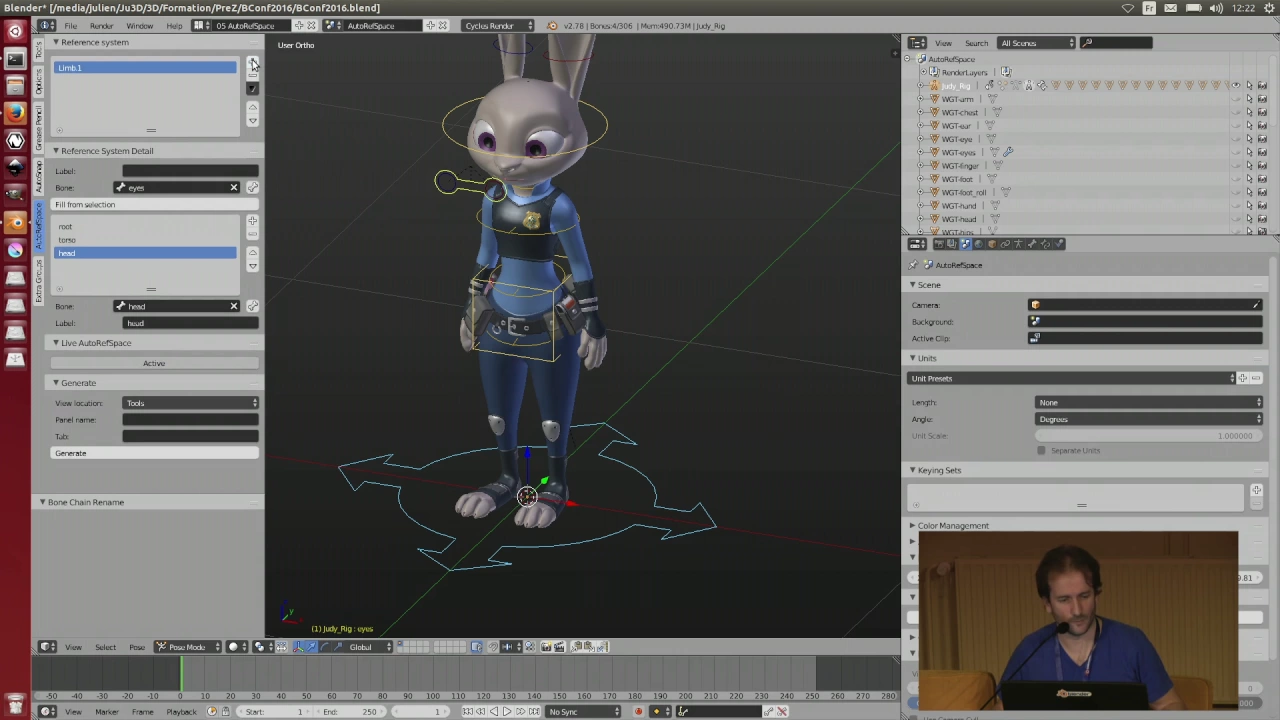The width and height of the screenshot is (1280, 720).
Task: Pick head bone with eyedropper icon
Action: tap(253, 306)
